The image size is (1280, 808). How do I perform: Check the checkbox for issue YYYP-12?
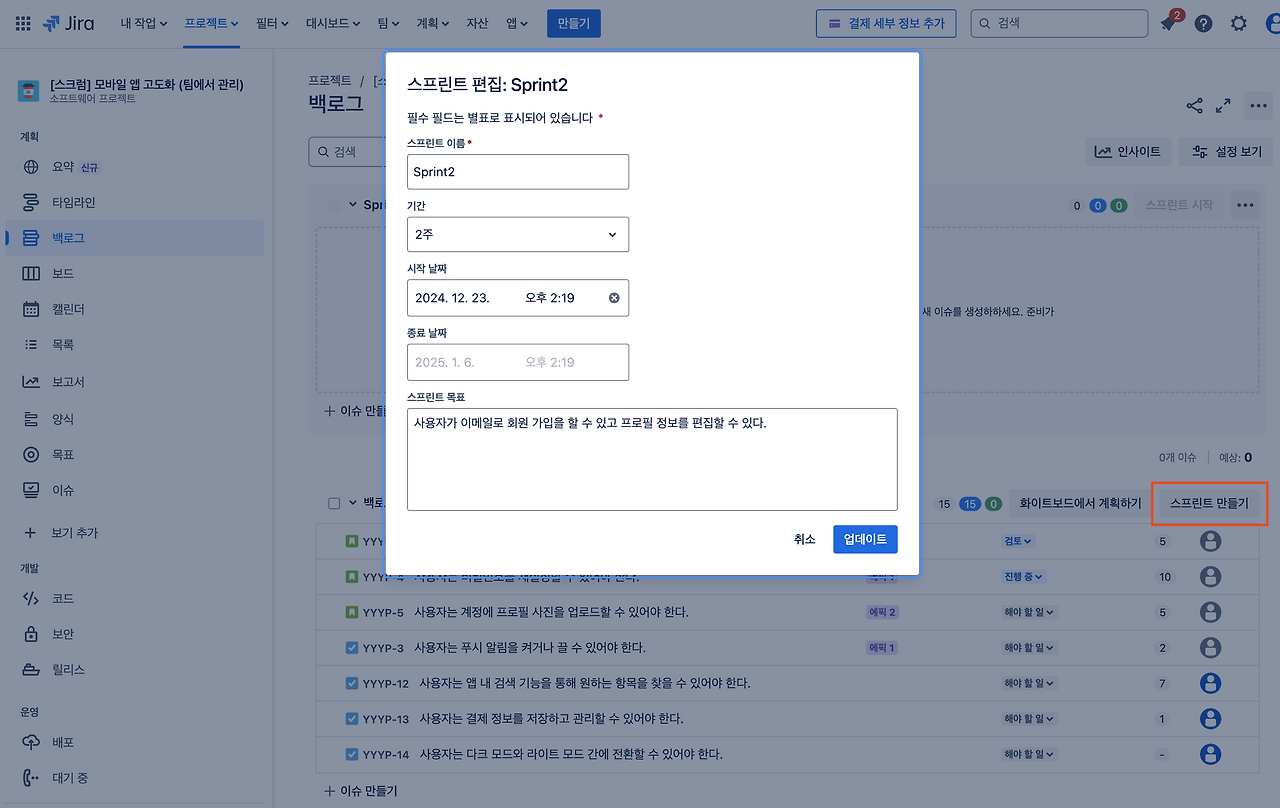(x=351, y=682)
